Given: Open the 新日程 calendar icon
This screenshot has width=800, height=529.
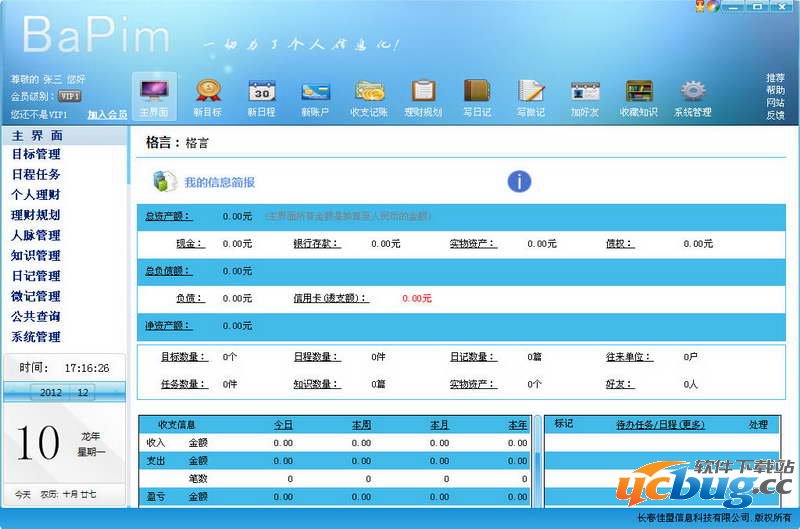Looking at the screenshot, I should [262, 91].
